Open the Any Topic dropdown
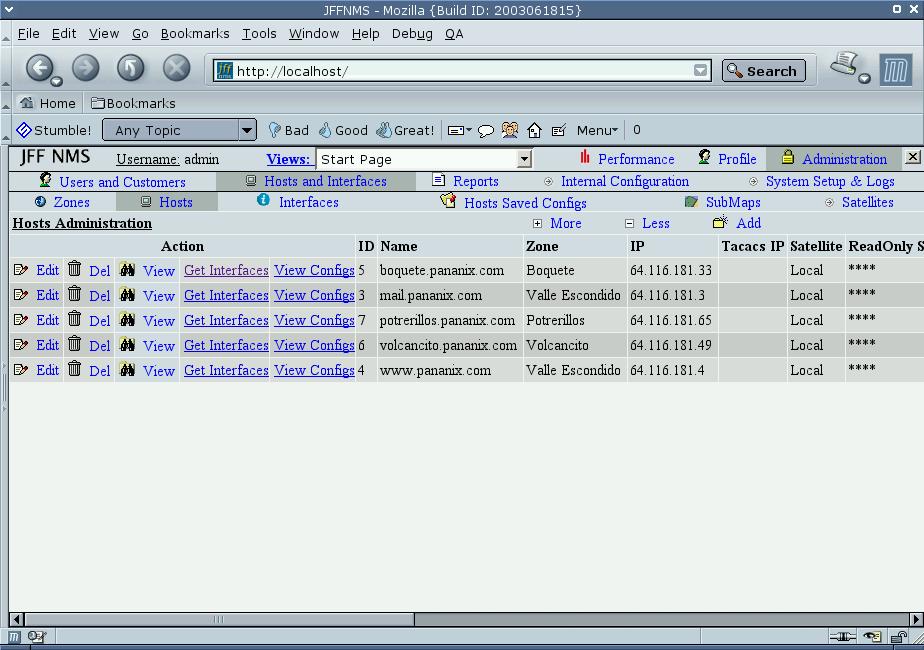The image size is (924, 650). tap(180, 130)
